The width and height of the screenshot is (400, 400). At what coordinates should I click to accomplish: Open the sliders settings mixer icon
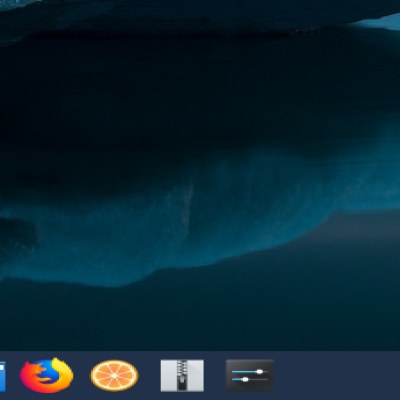click(250, 375)
